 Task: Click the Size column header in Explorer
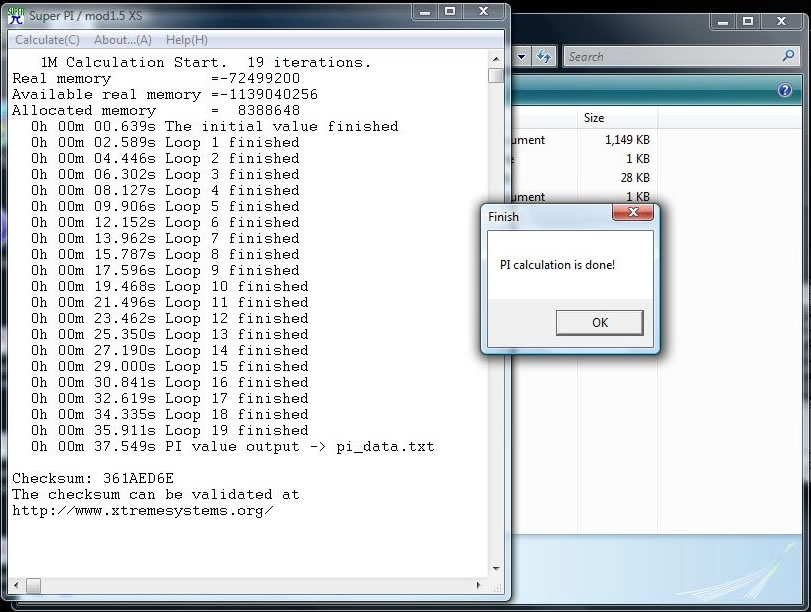617,118
